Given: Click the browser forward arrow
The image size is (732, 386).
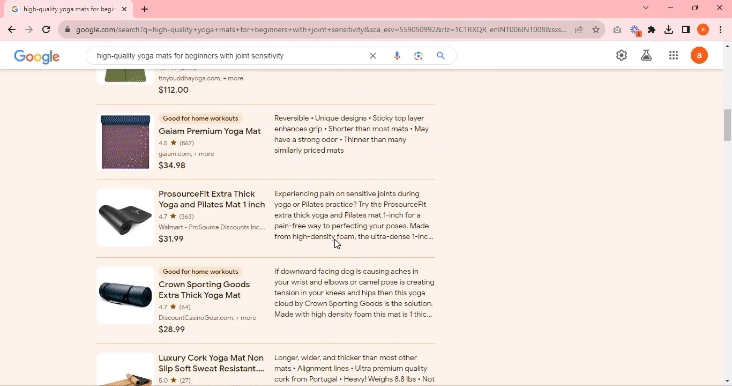Looking at the screenshot, I should tap(29, 29).
